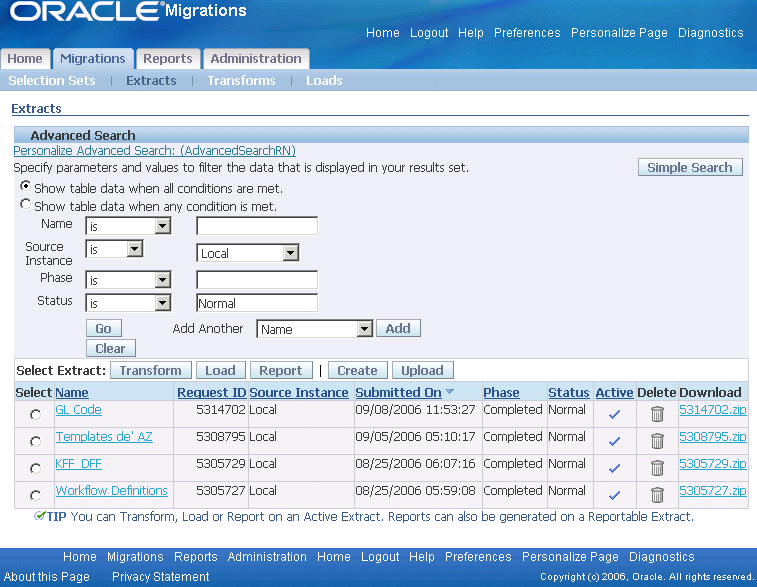Delete the KFF_DFF extract via trash icon
Viewport: 757px width, 587px height.
pyautogui.click(x=657, y=468)
